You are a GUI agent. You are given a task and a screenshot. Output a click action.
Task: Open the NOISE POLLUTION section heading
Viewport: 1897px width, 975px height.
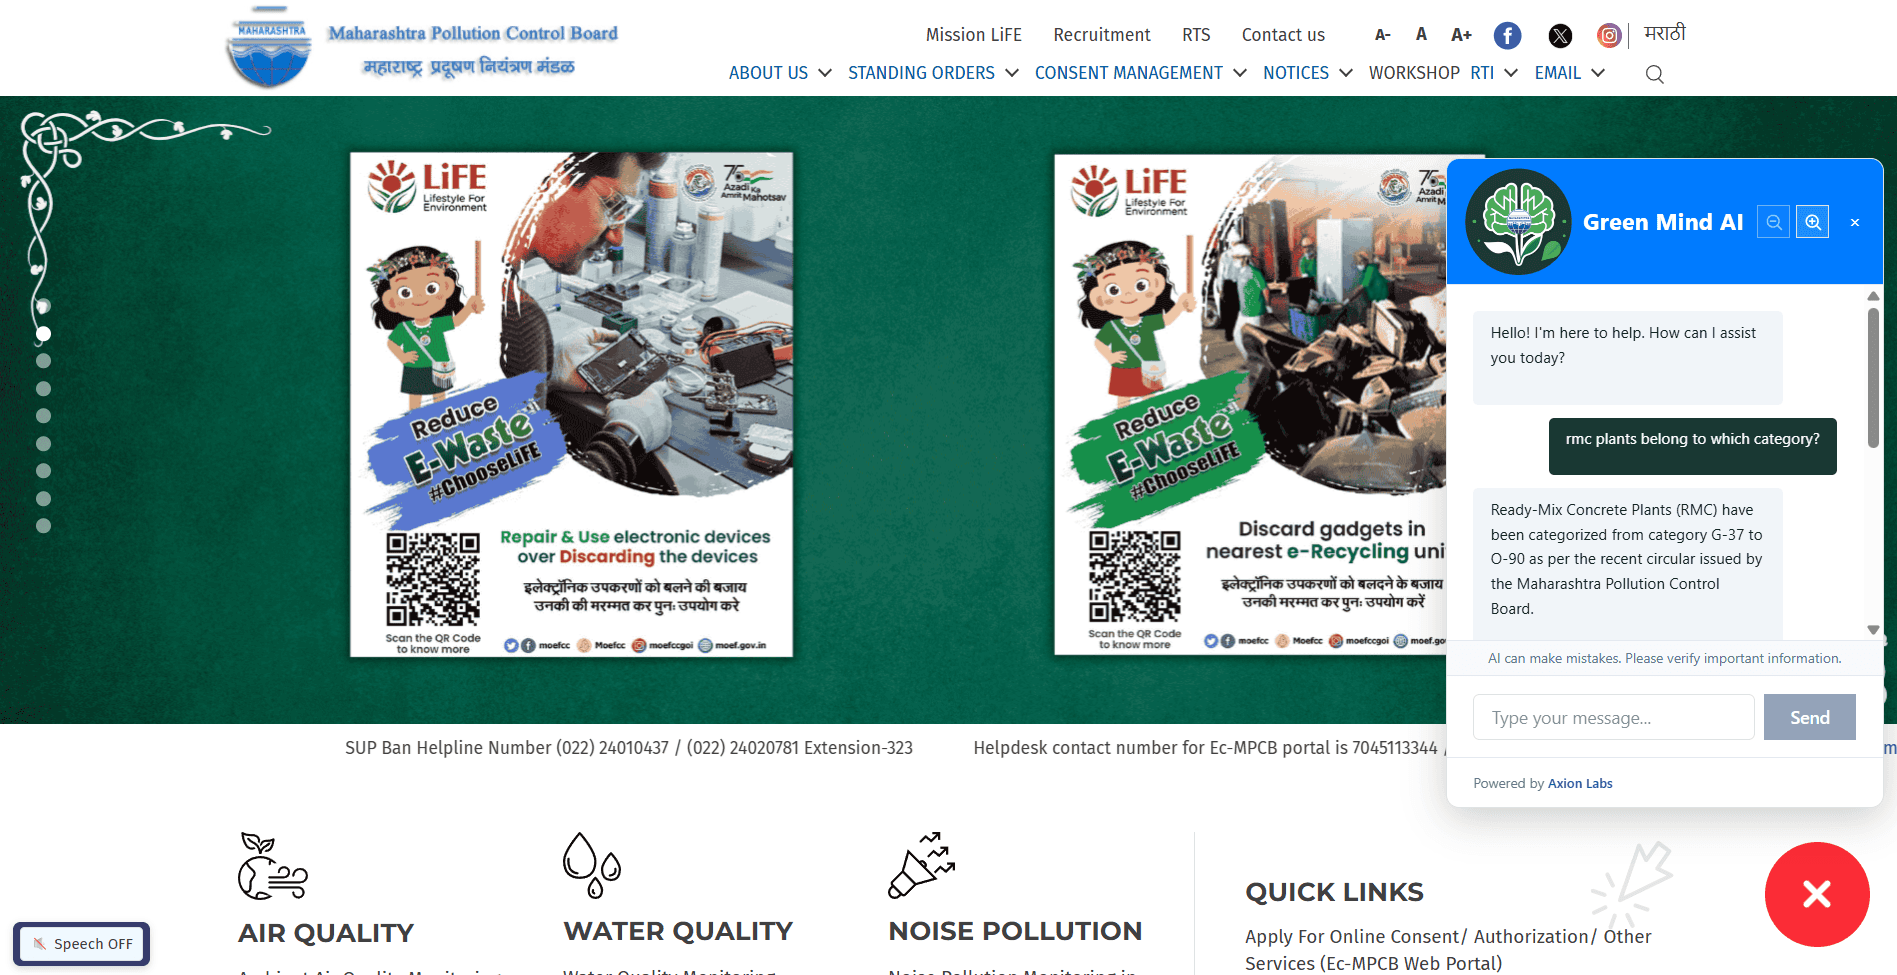point(1015,931)
